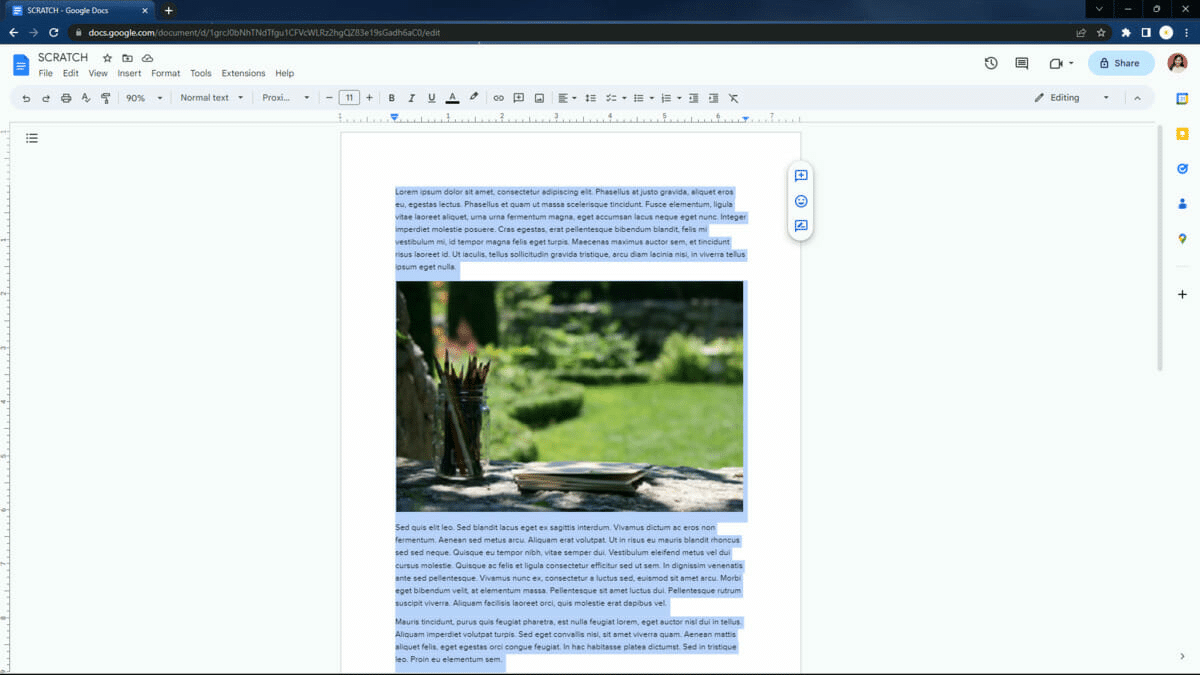This screenshot has width=1200, height=675.
Task: Click the font size field
Action: [349, 98]
